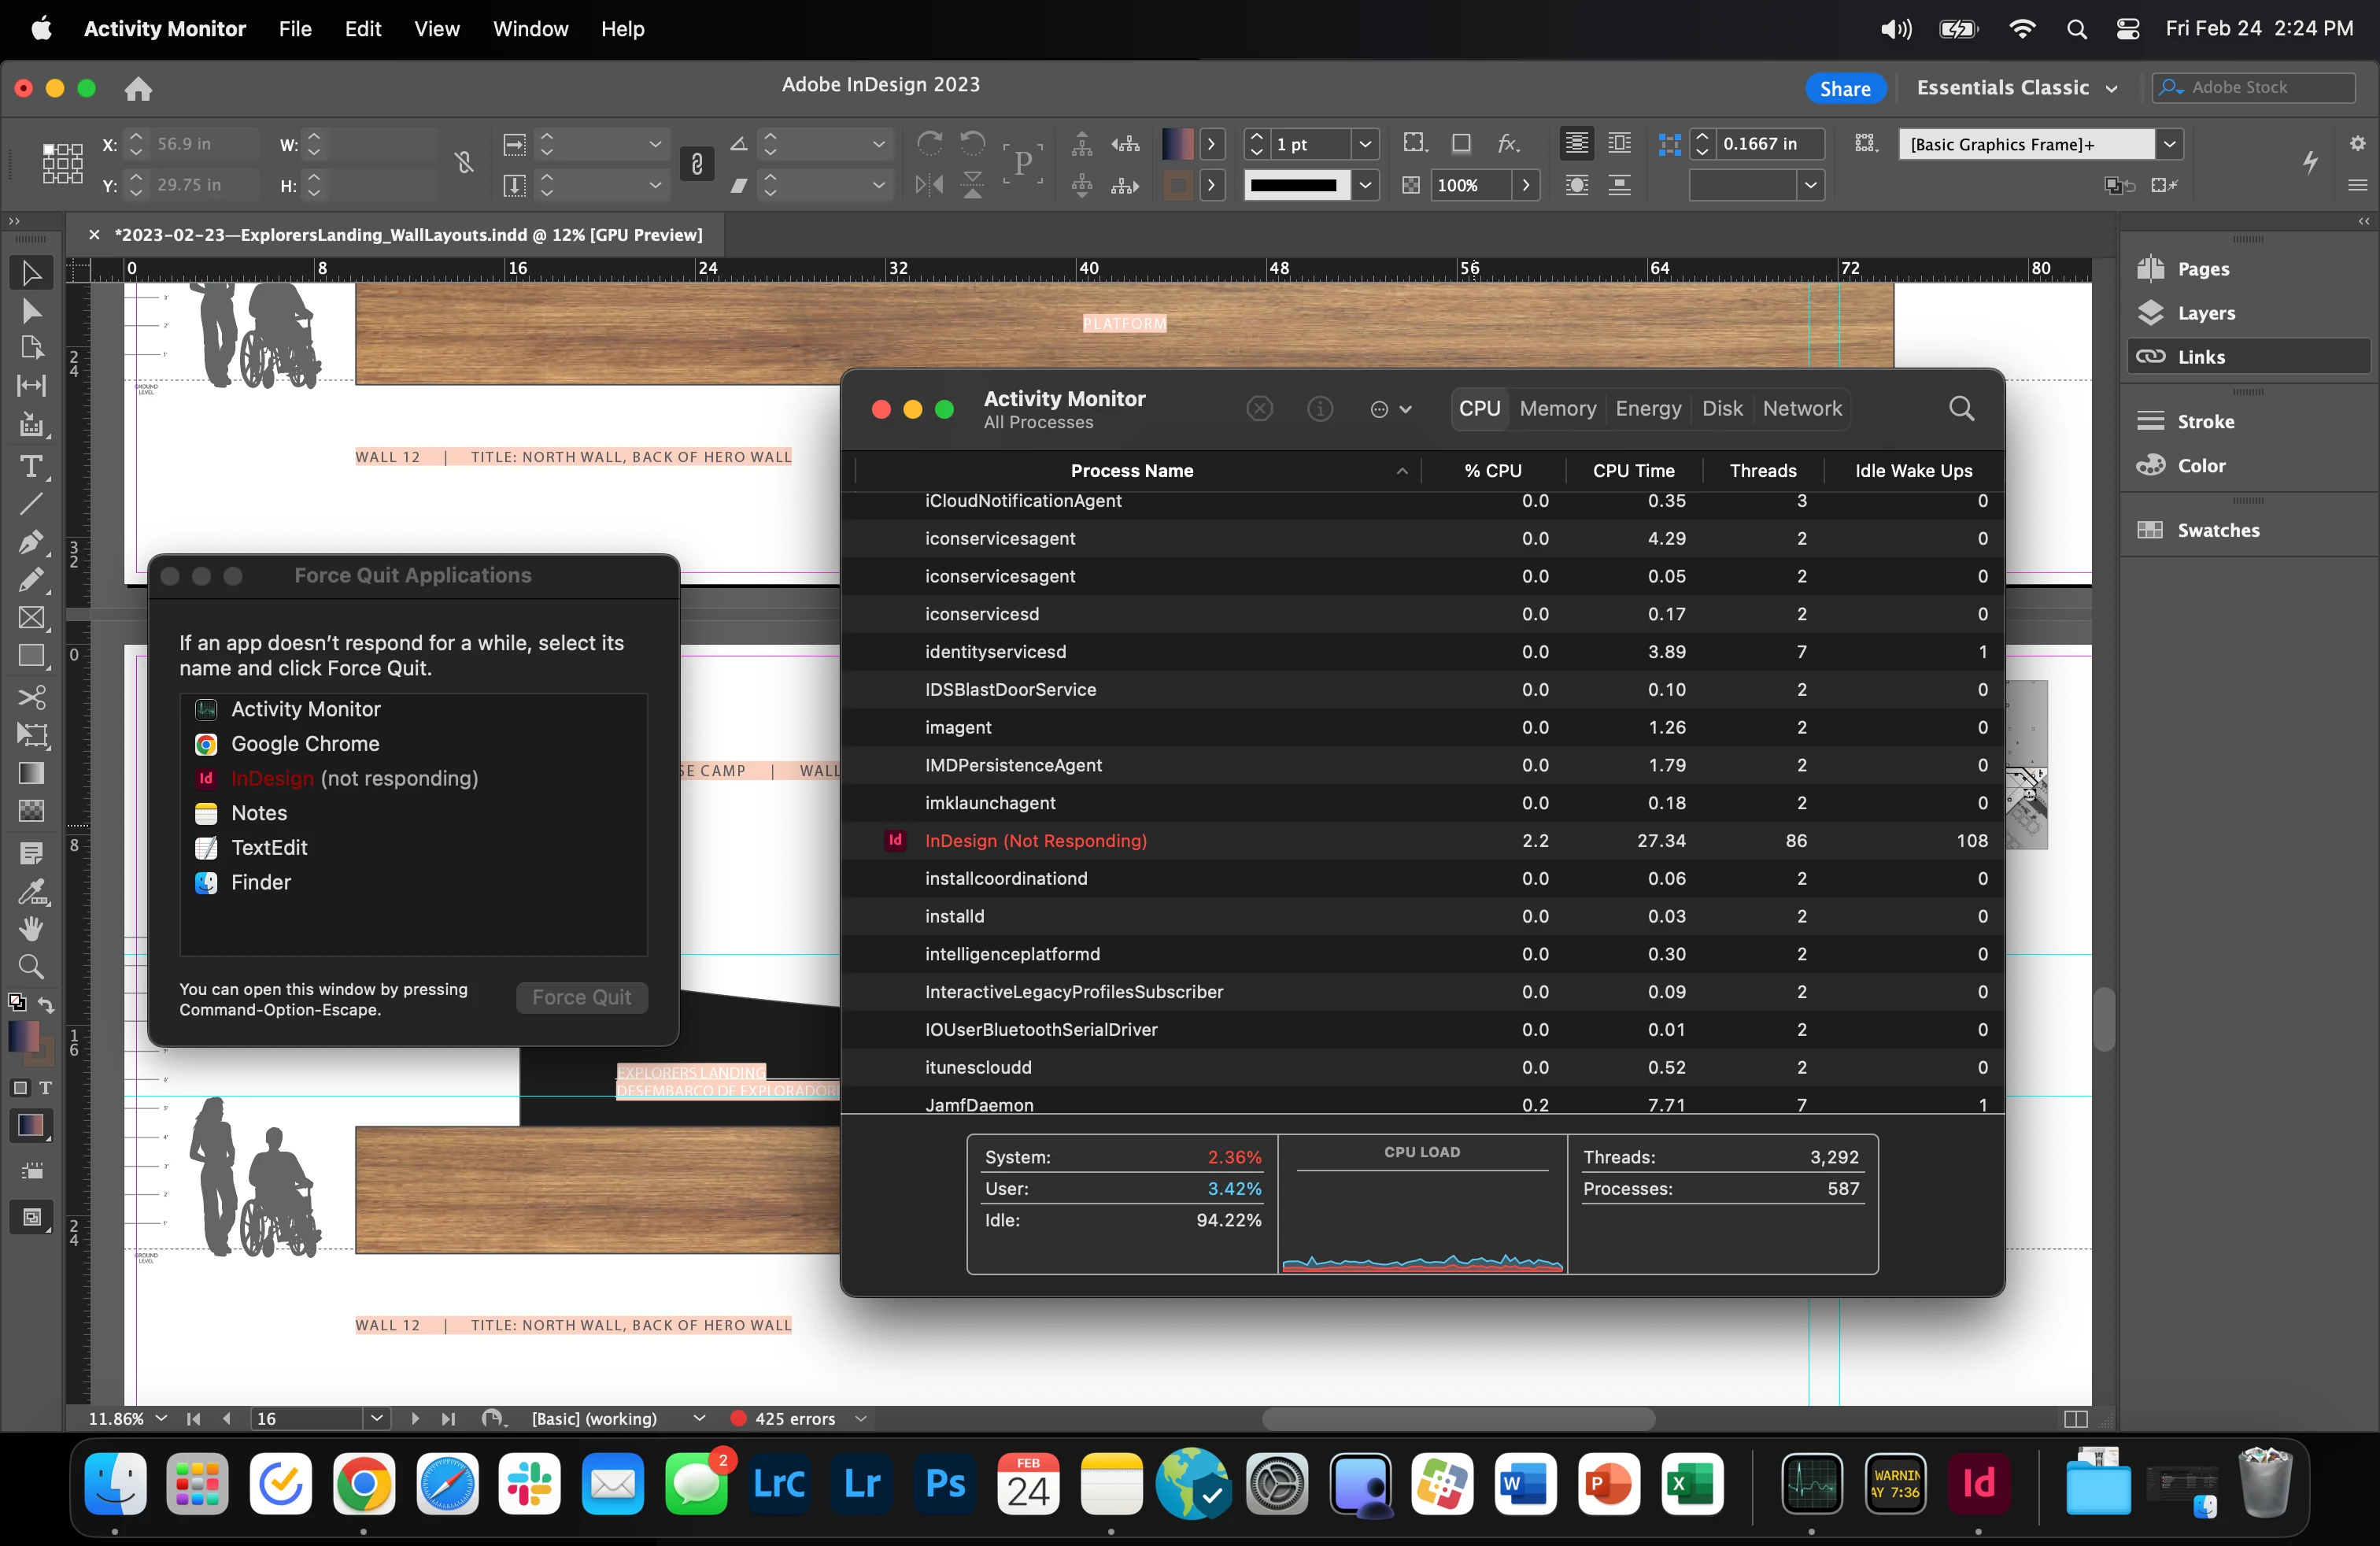Switch to the Memory tab
This screenshot has width=2380, height=1546.
pyautogui.click(x=1557, y=408)
